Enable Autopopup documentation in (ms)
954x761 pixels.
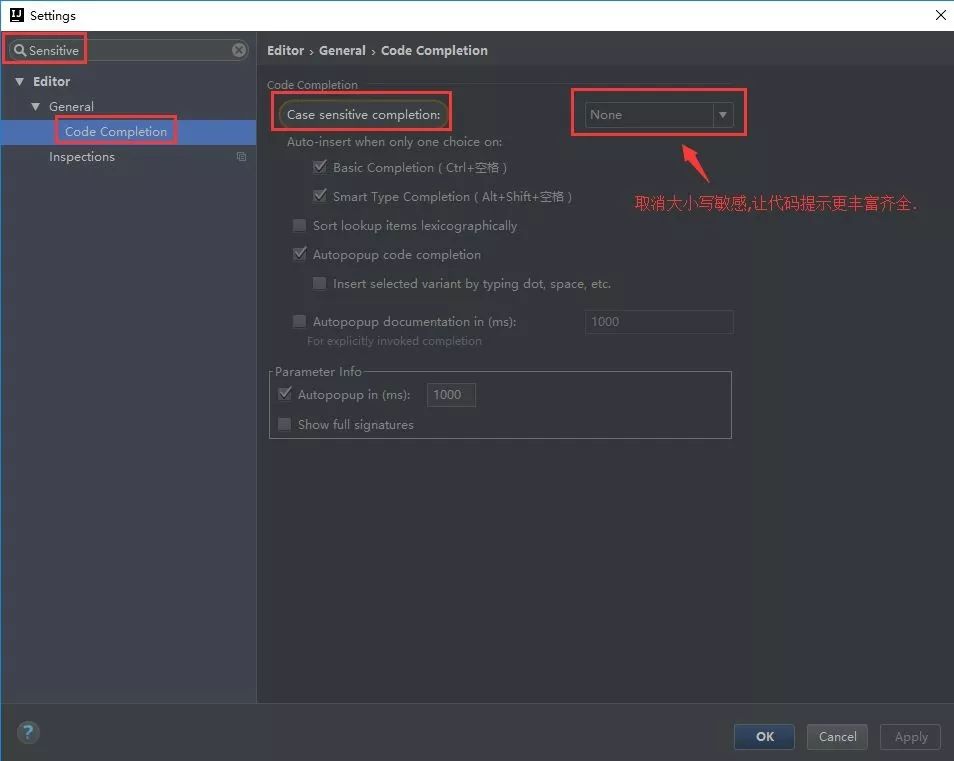coord(298,321)
